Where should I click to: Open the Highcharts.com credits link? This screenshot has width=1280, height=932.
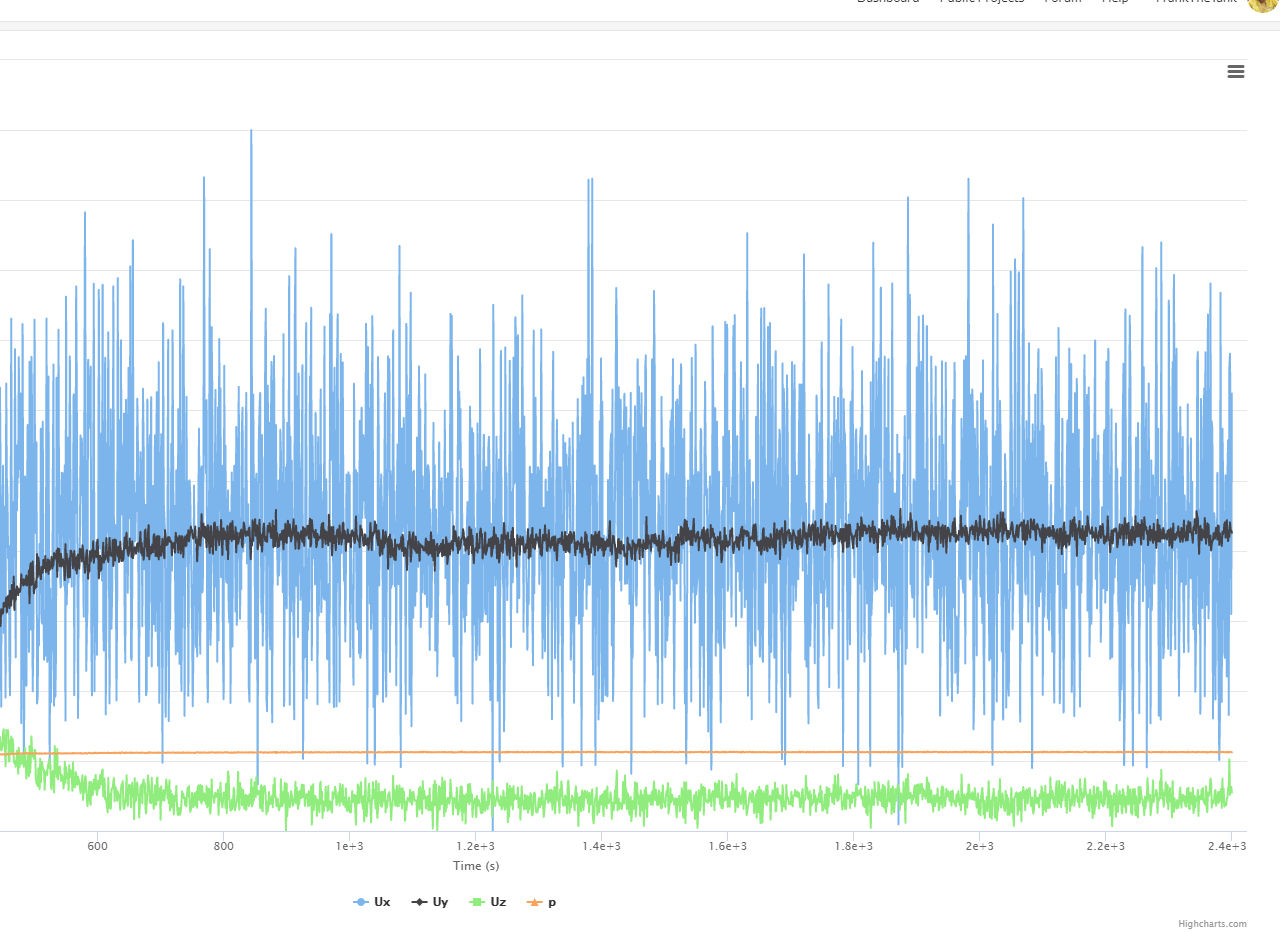pos(1212,924)
